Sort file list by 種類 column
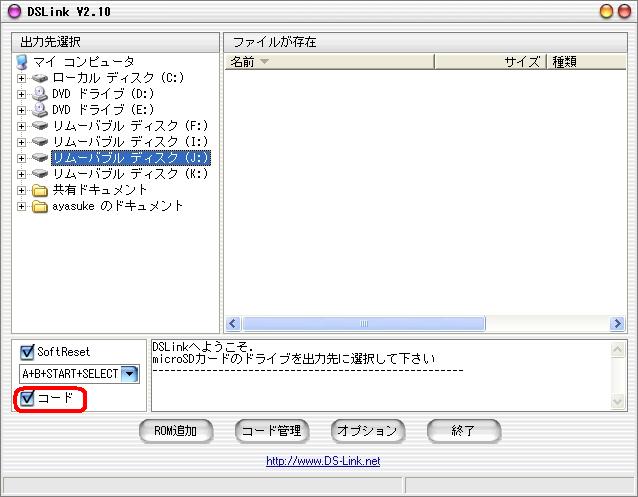Screen dimensions: 638x497 (x=586, y=62)
